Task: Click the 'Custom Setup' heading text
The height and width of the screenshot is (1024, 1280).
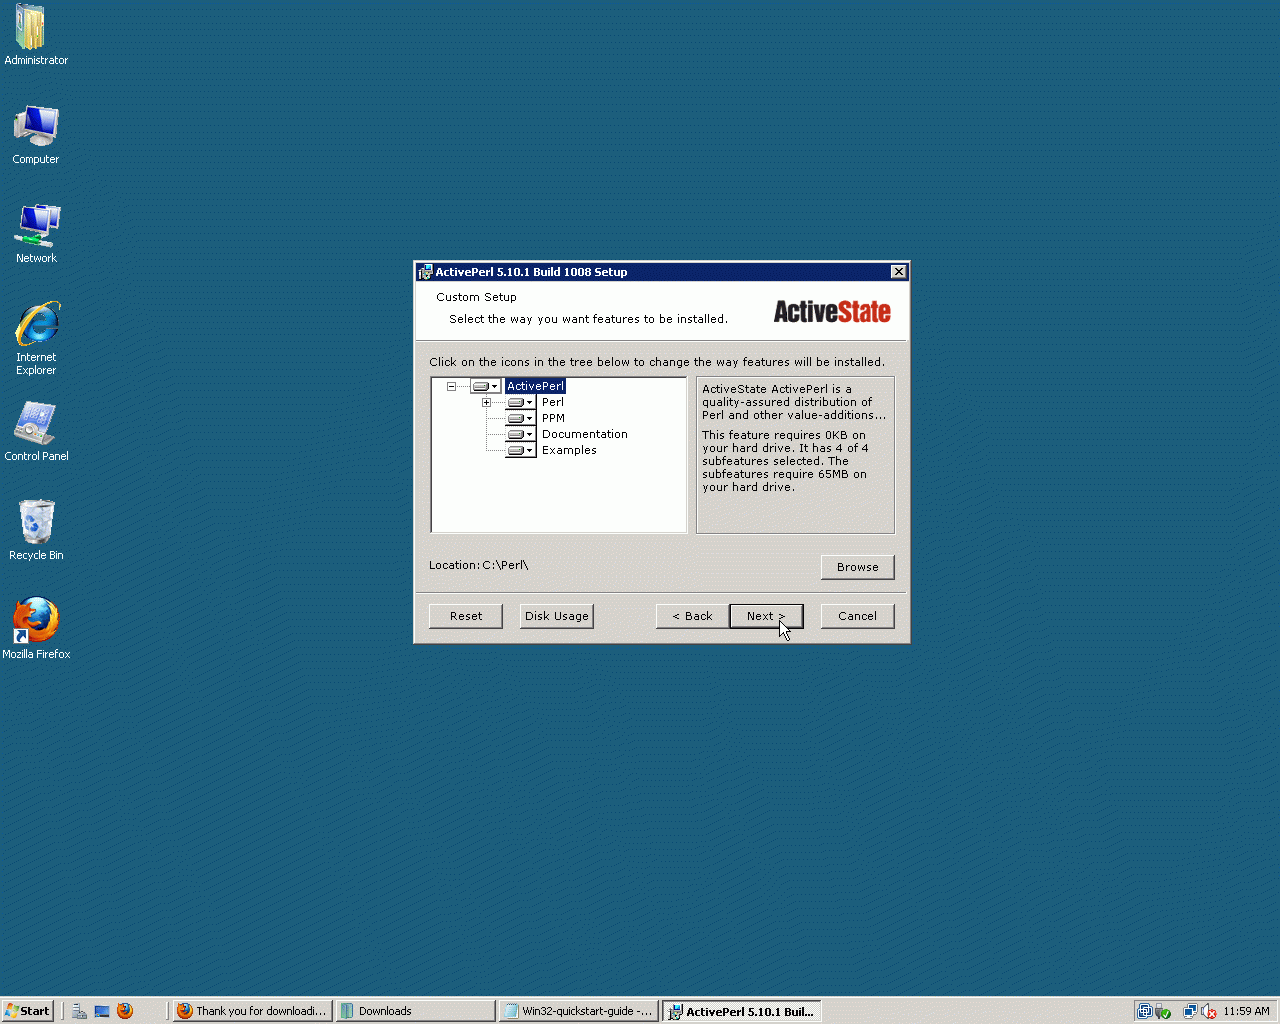Action: (476, 297)
